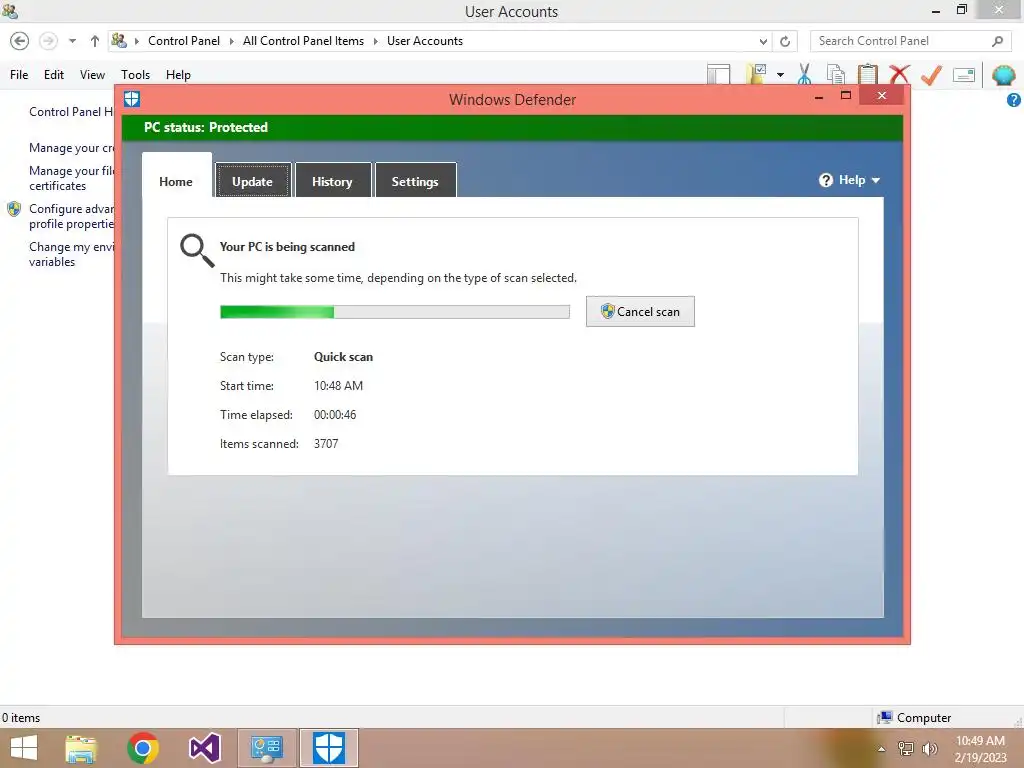
Task: Open the folder options dropdown arrow in toolbar
Action: [780, 74]
